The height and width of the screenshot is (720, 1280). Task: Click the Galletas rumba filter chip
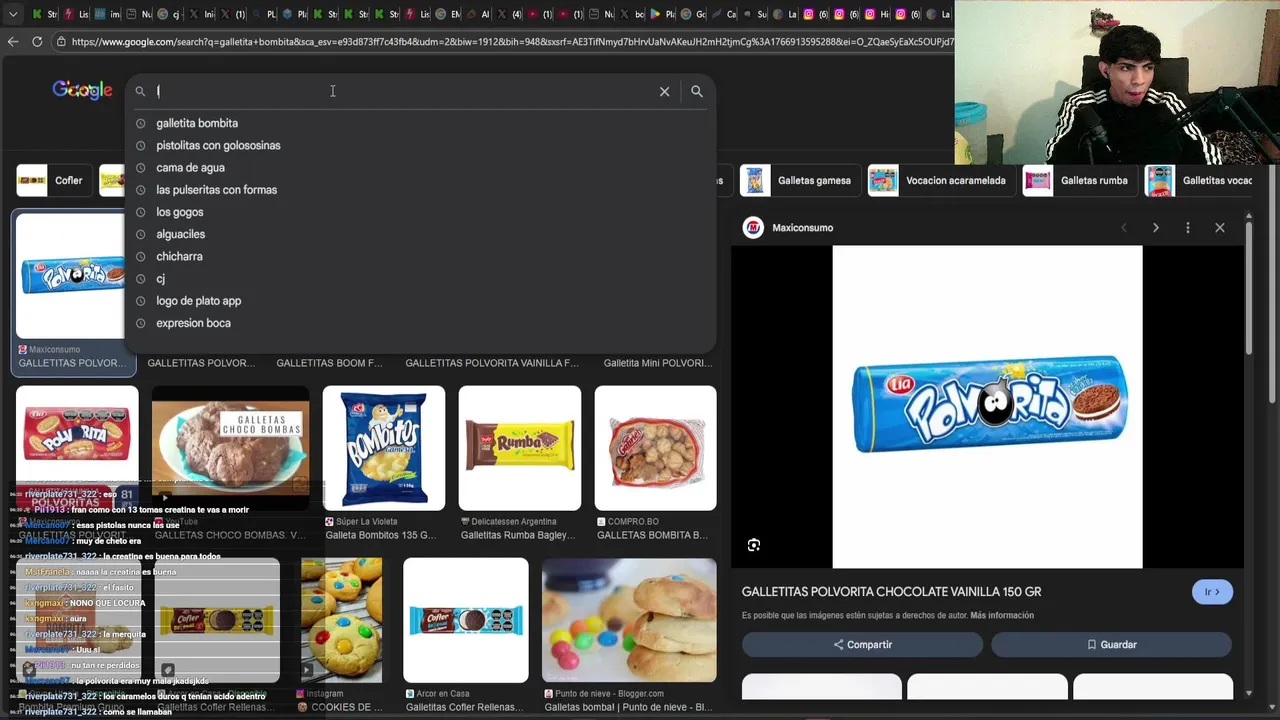[1079, 181]
